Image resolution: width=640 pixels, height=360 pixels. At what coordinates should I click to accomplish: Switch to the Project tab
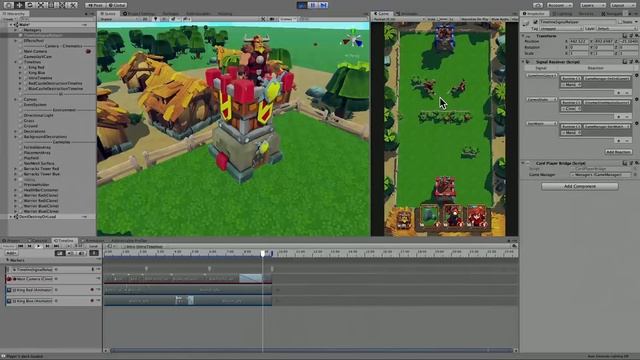click(x=11, y=240)
